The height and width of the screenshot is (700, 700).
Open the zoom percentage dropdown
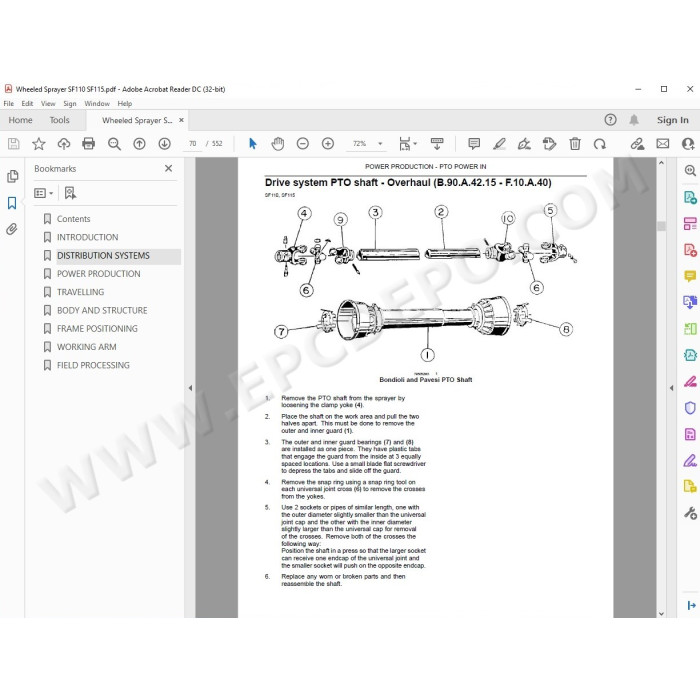pos(380,144)
